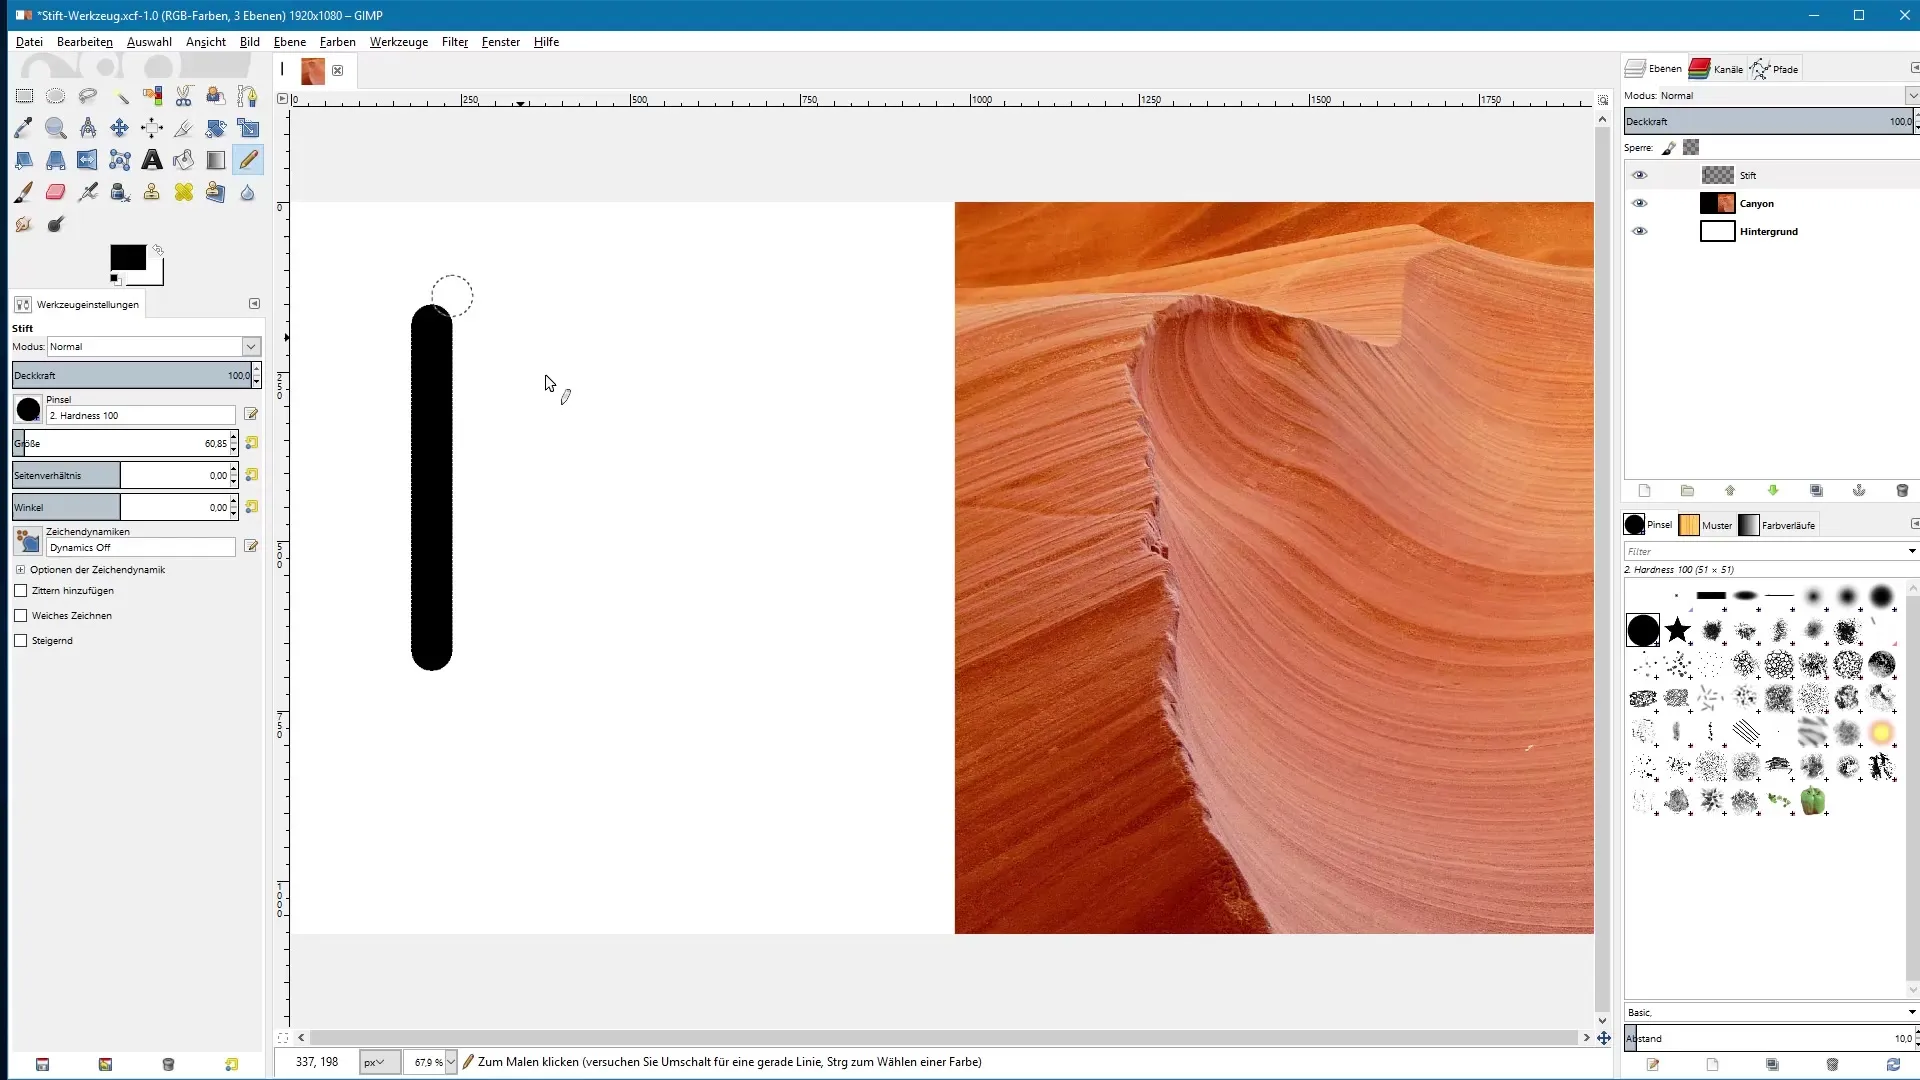The height and width of the screenshot is (1080, 1920).
Task: Select the Crop tool
Action: coord(184,128)
